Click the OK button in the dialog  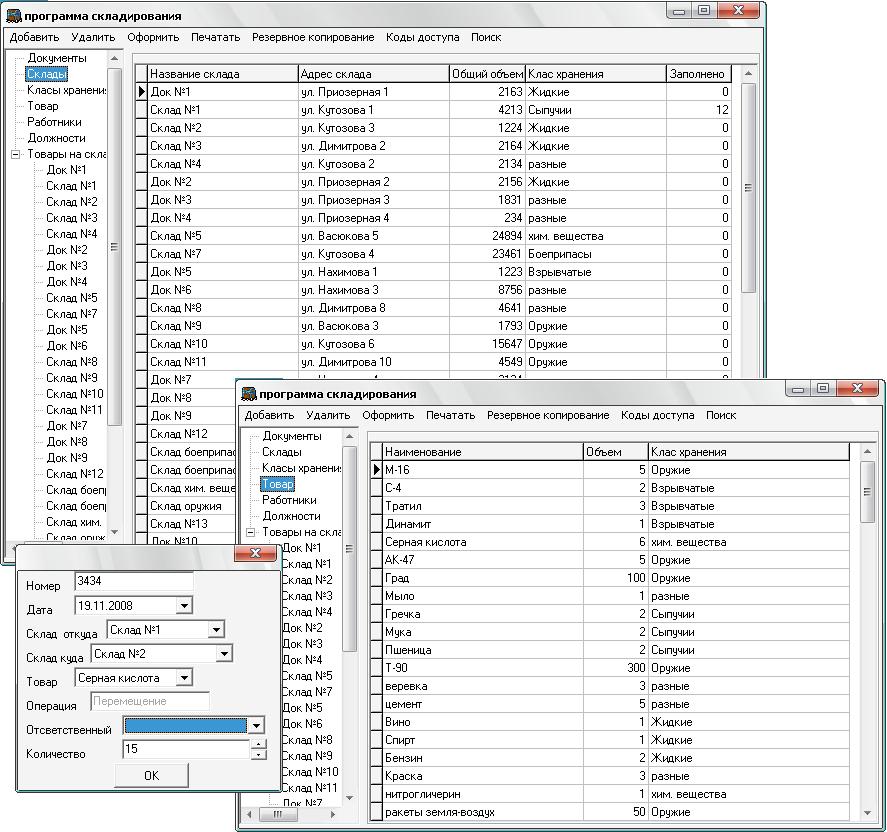click(x=151, y=775)
